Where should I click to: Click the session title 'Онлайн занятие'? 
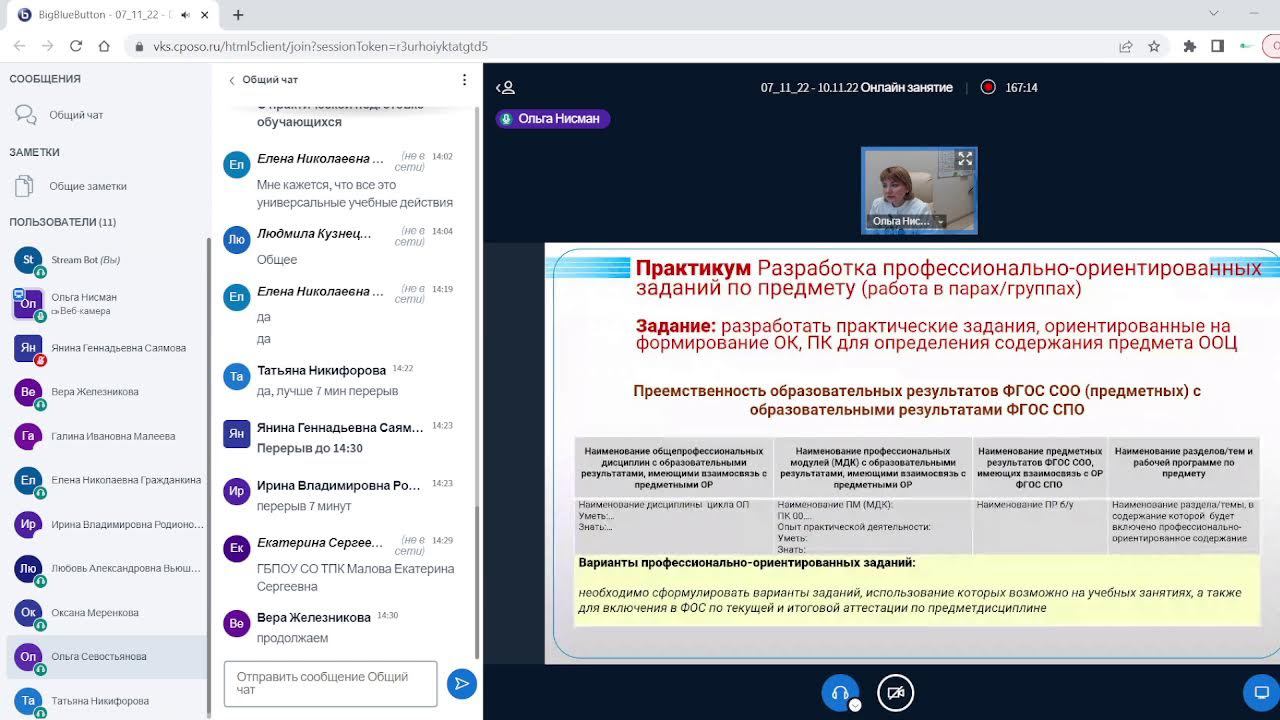click(907, 88)
